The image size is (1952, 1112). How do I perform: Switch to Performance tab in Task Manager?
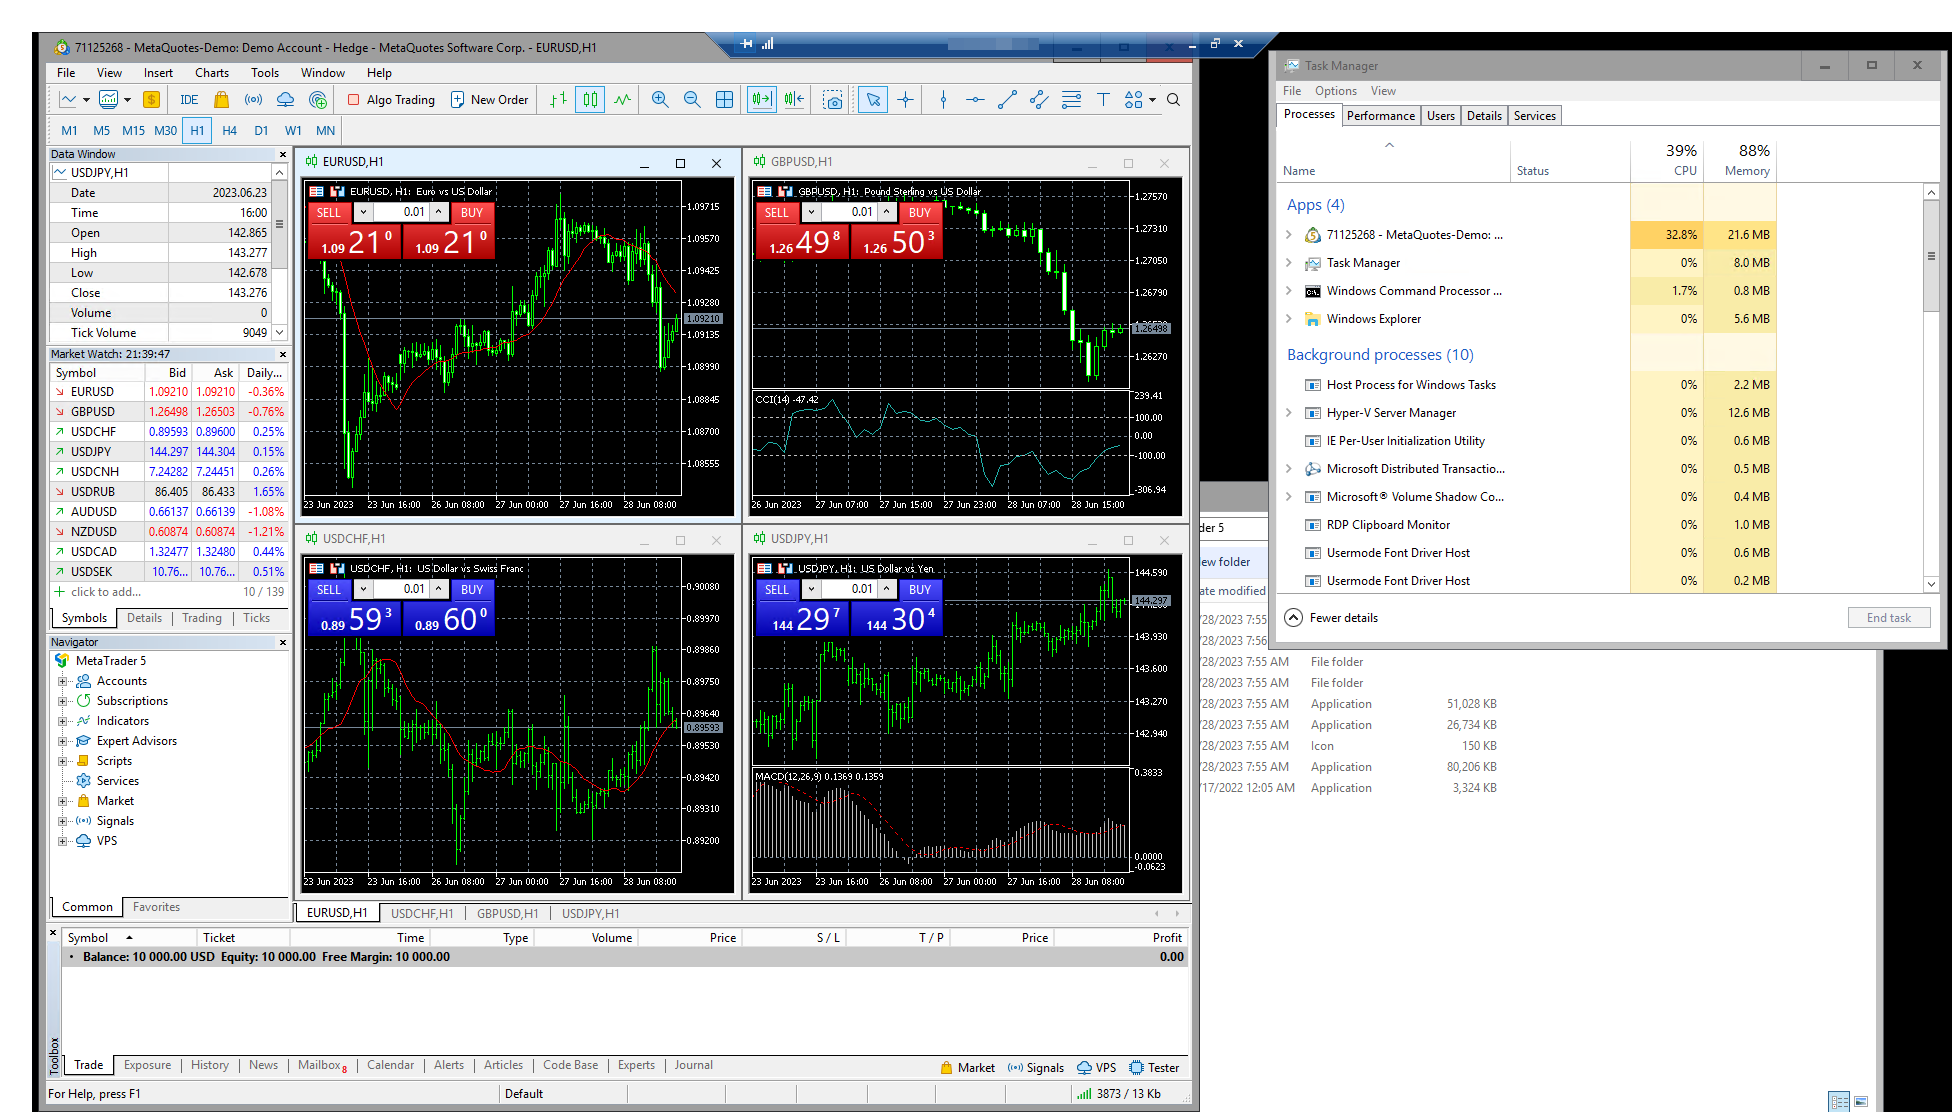1380,116
